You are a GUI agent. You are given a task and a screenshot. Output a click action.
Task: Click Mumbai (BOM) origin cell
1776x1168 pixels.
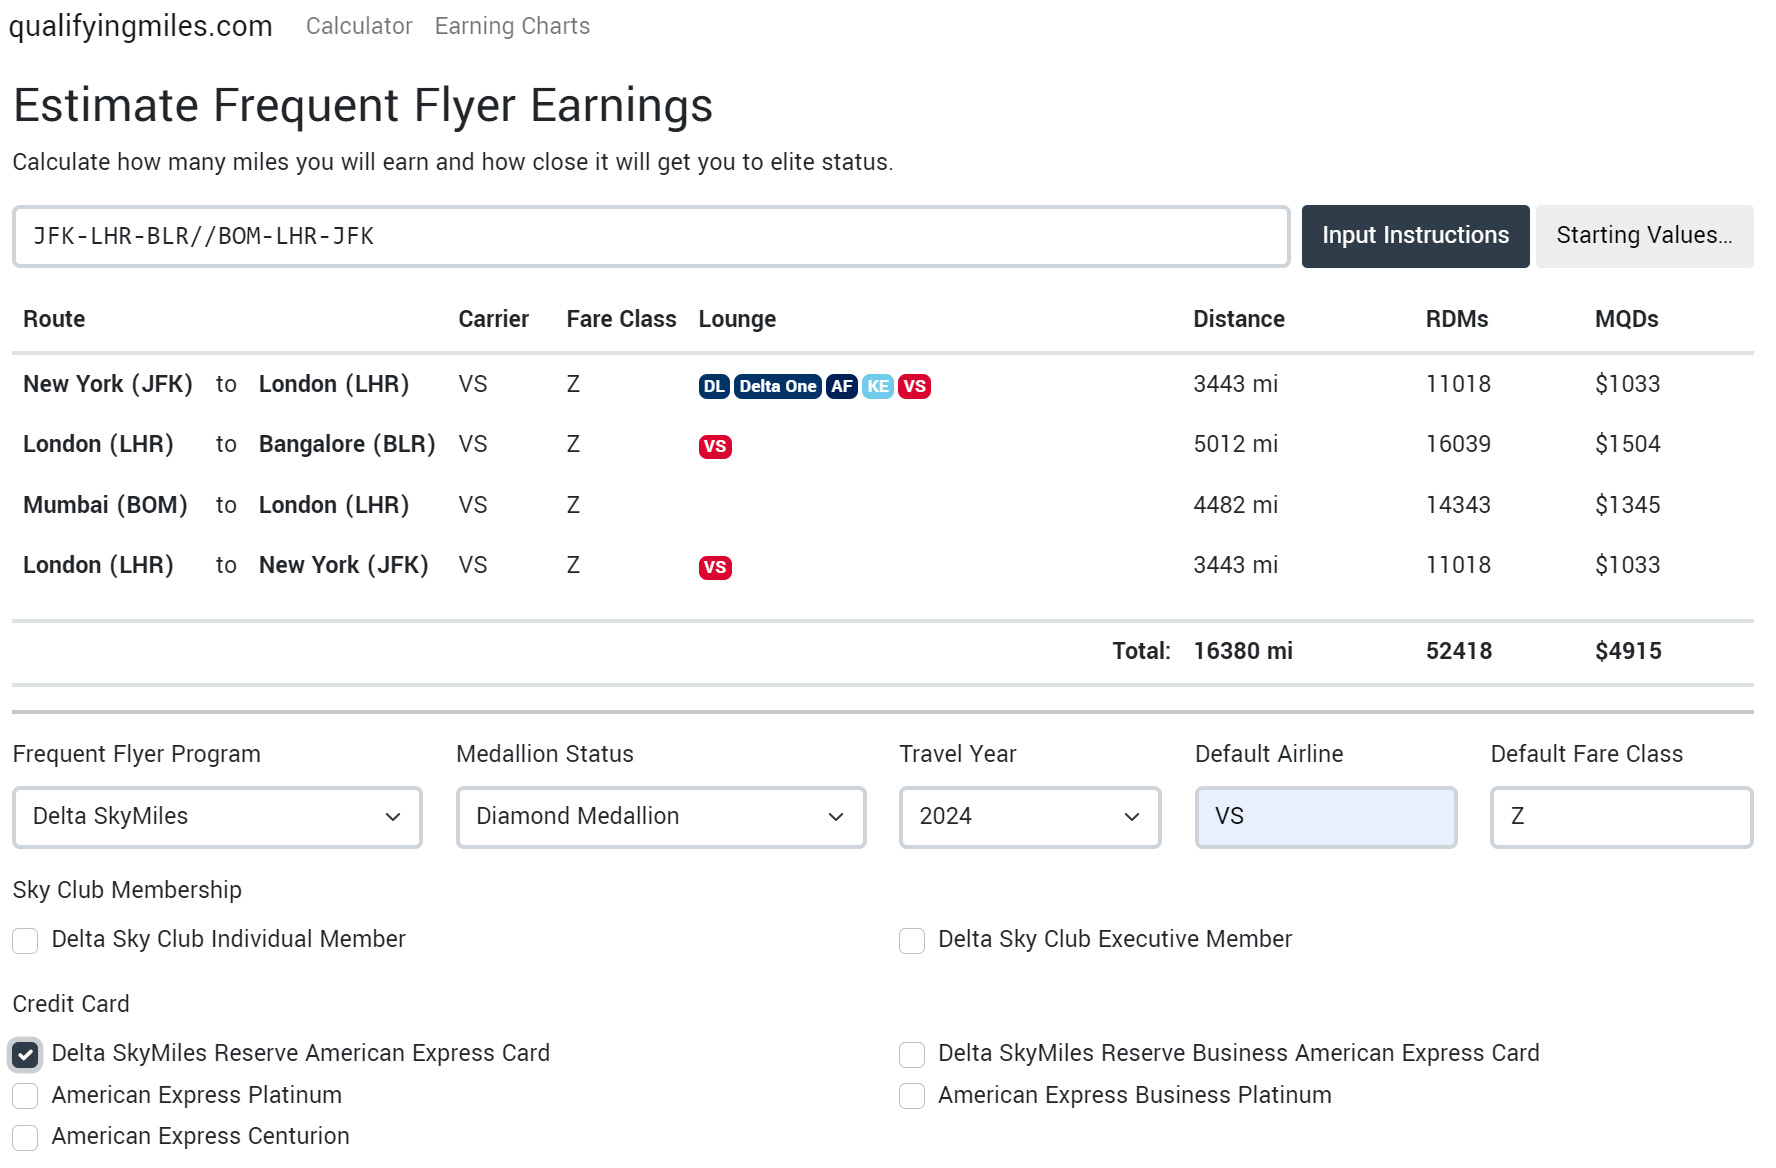[105, 505]
